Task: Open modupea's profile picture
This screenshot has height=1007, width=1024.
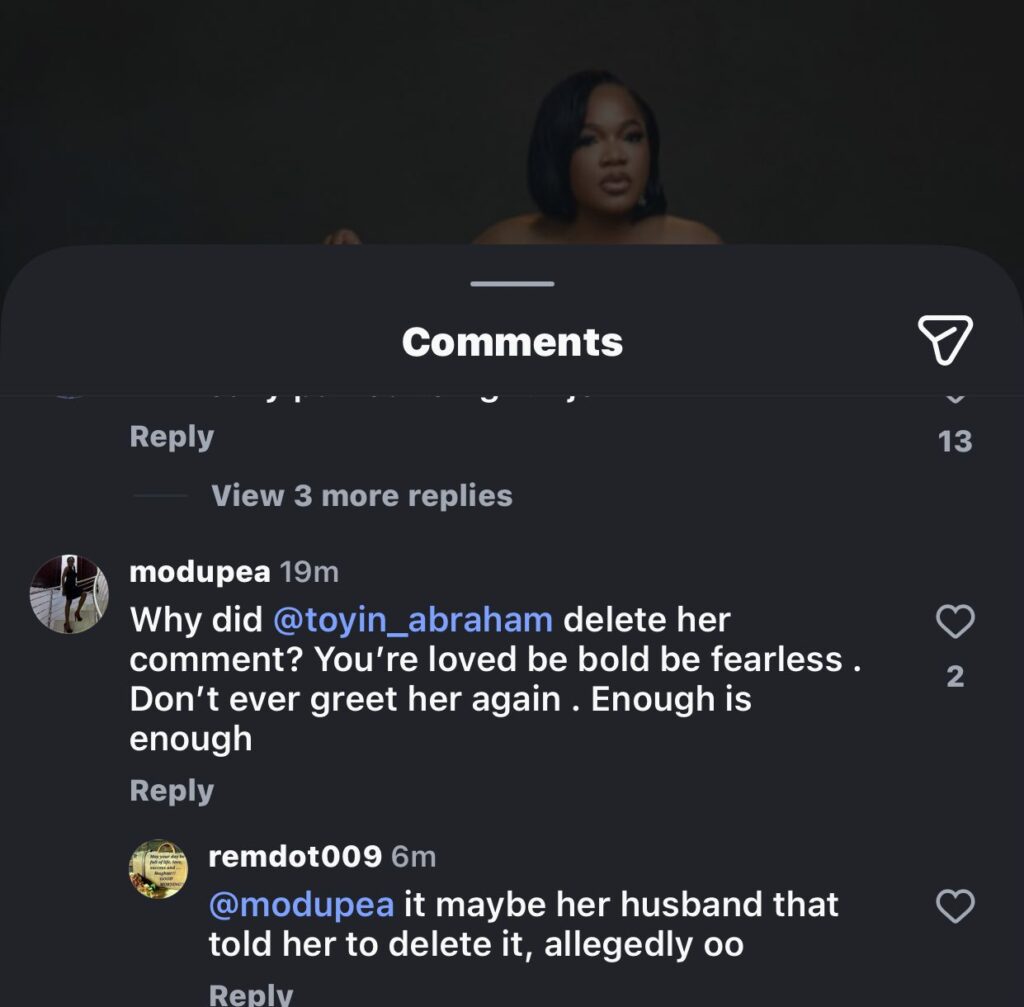Action: point(68,594)
